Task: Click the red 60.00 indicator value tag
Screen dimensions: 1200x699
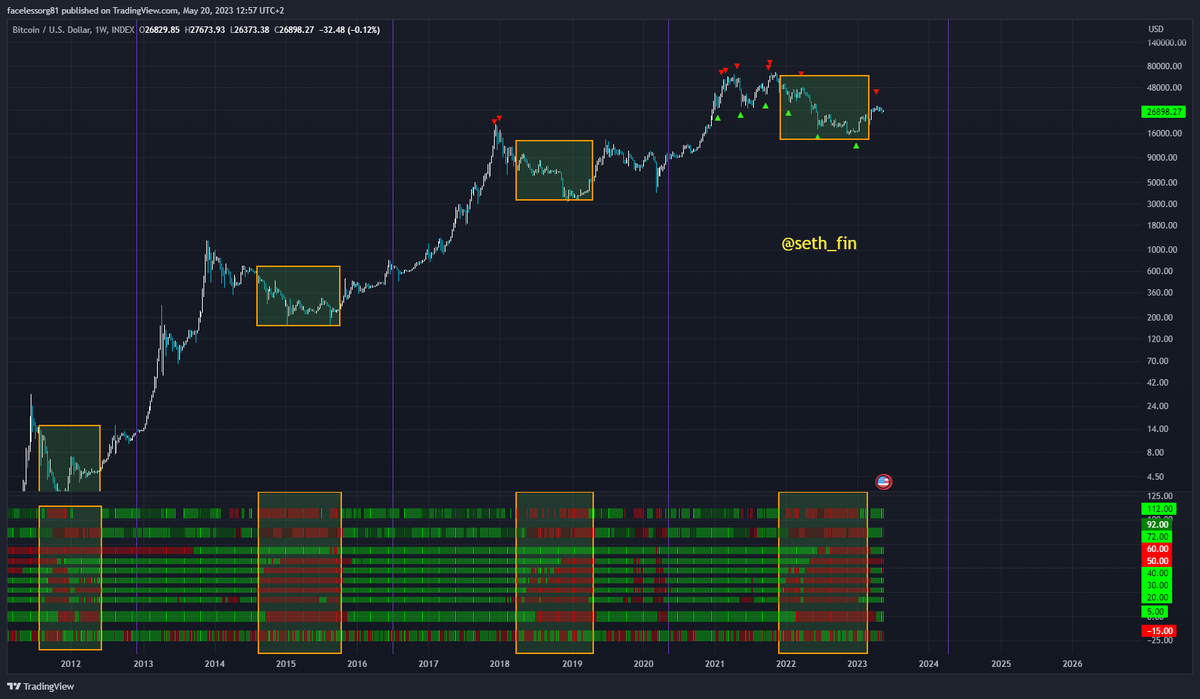Action: [x=1158, y=549]
